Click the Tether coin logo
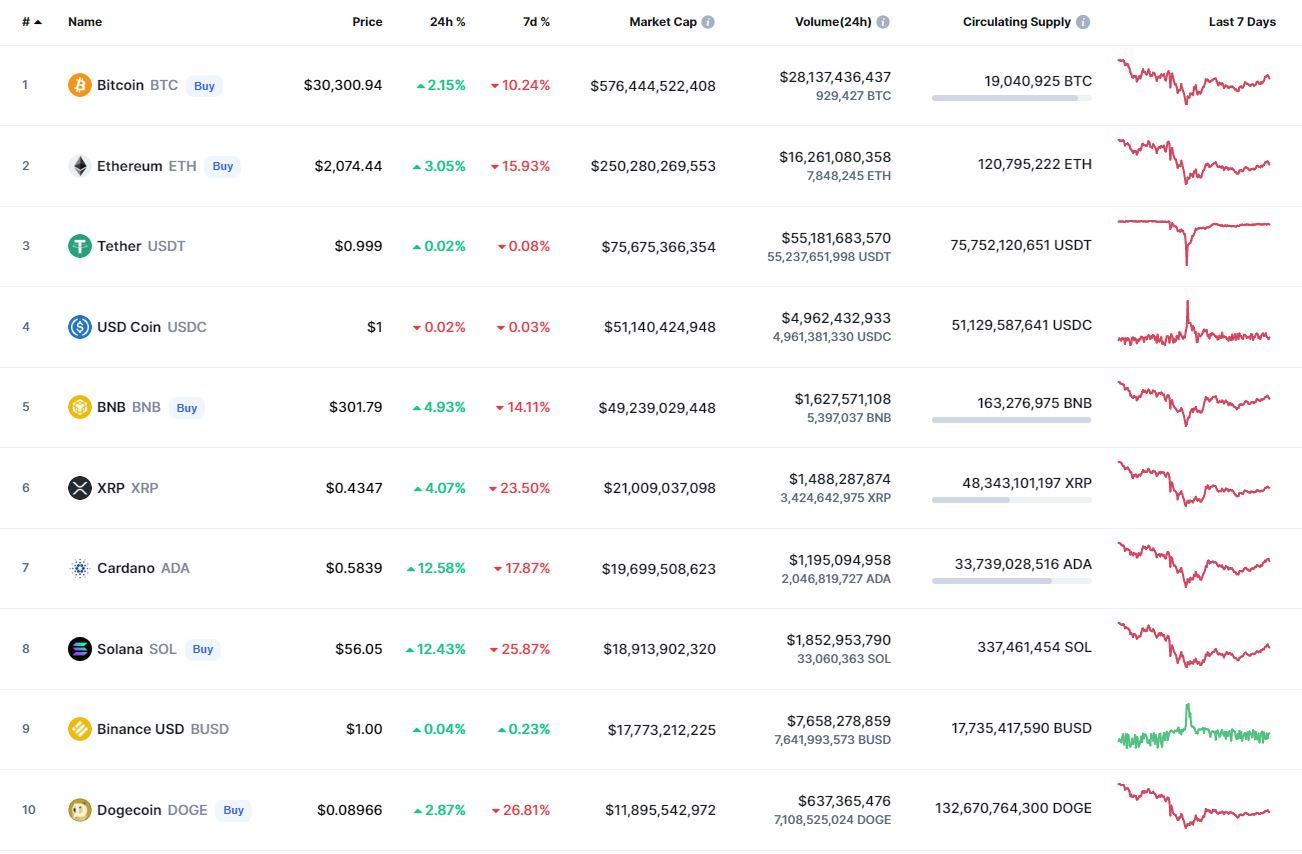The image size is (1302, 854). tap(79, 246)
